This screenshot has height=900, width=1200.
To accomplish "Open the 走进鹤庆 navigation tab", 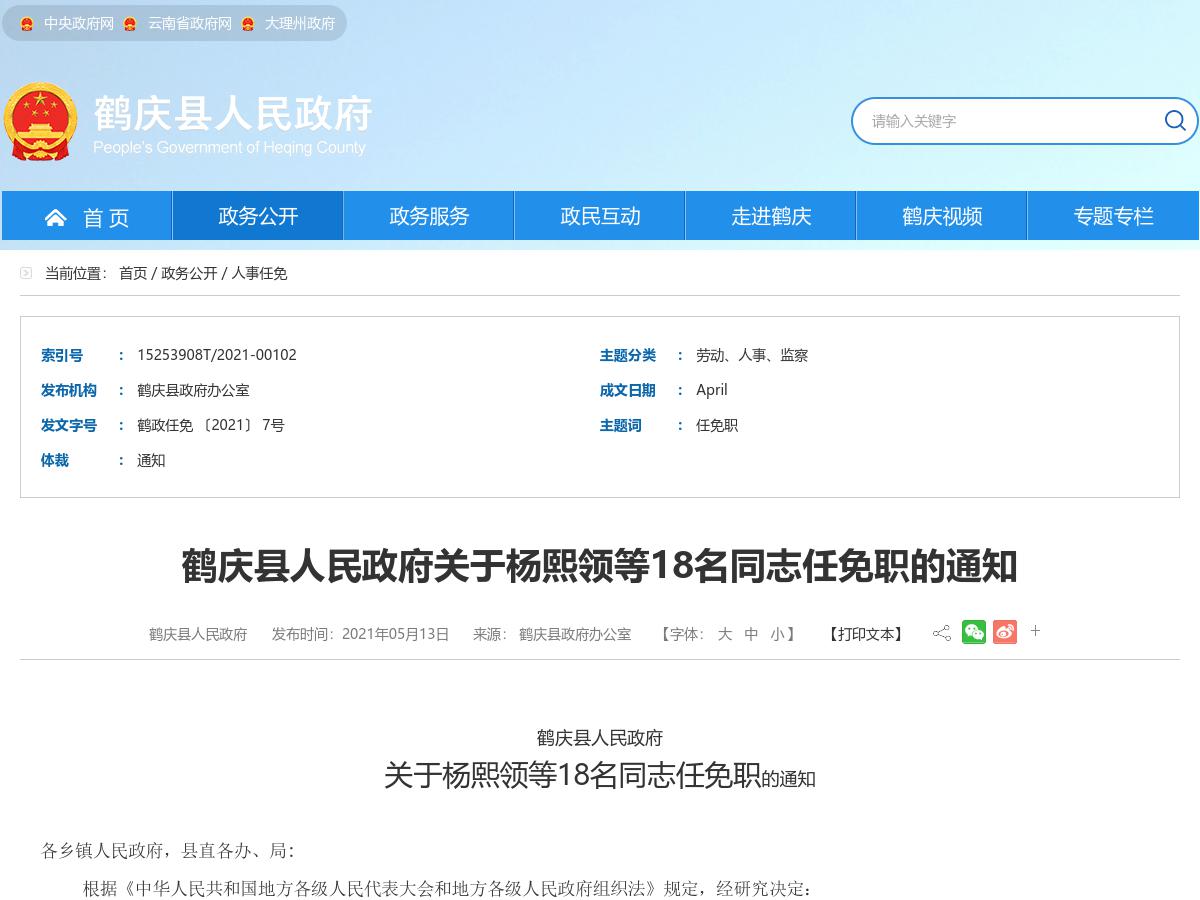I will [771, 216].
